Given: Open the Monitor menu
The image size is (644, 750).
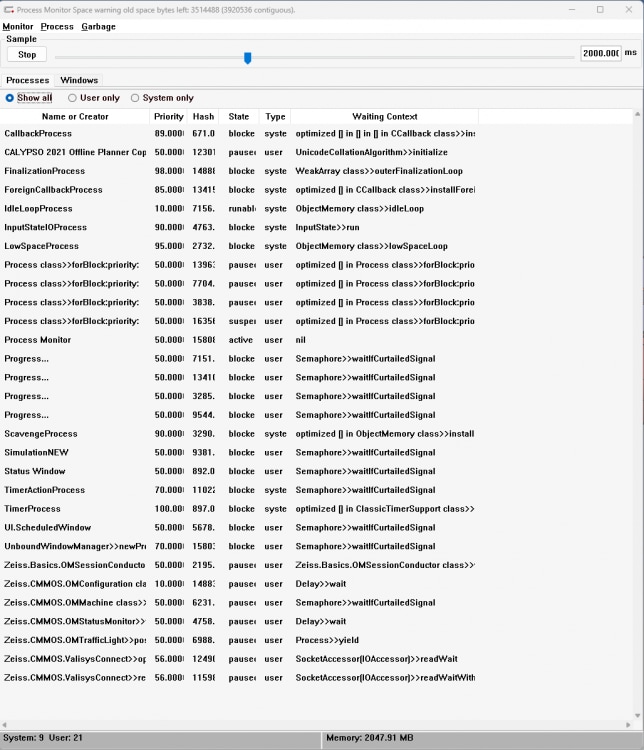Looking at the screenshot, I should [18, 27].
